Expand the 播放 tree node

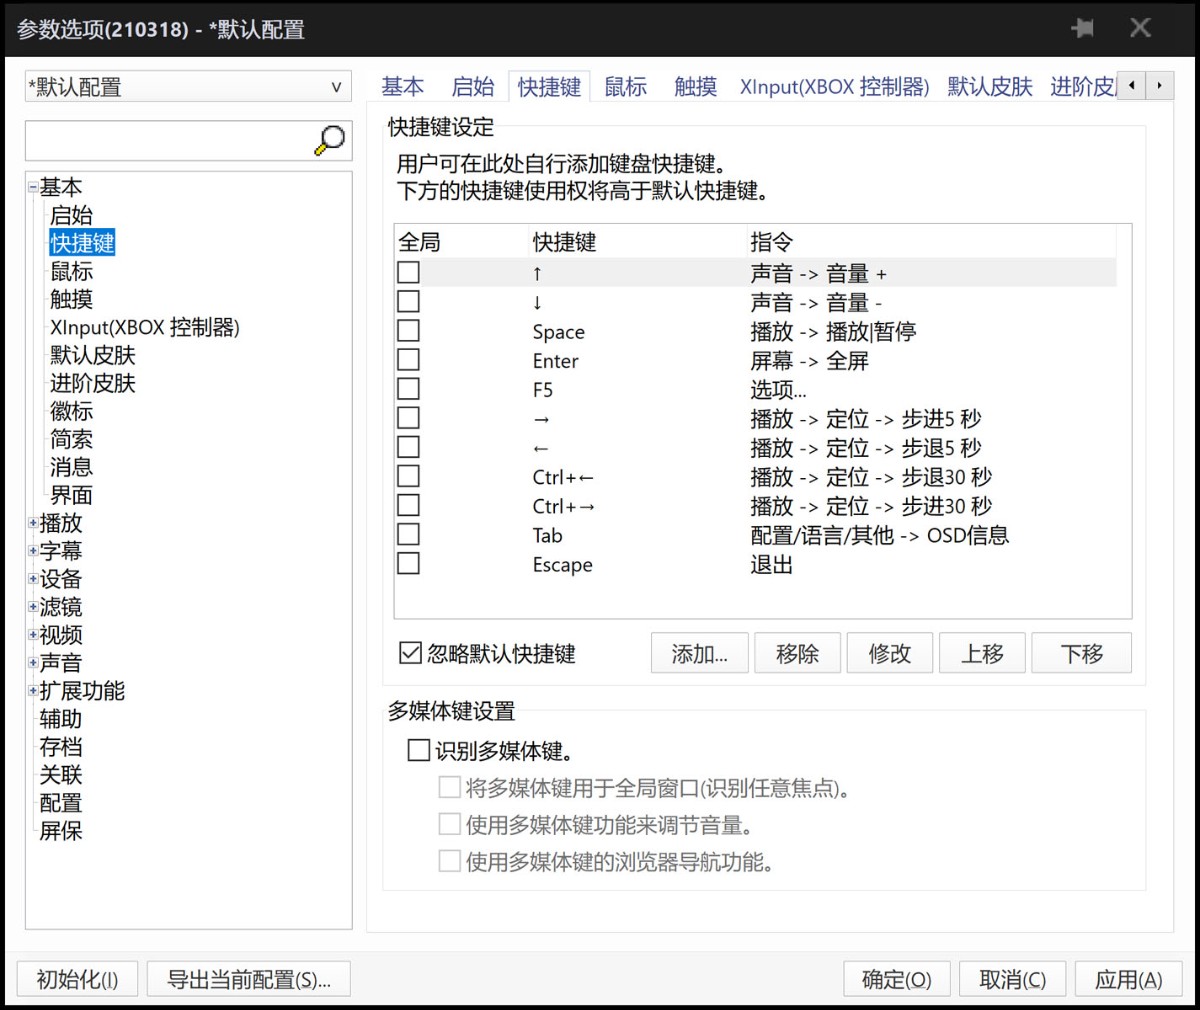coord(33,523)
